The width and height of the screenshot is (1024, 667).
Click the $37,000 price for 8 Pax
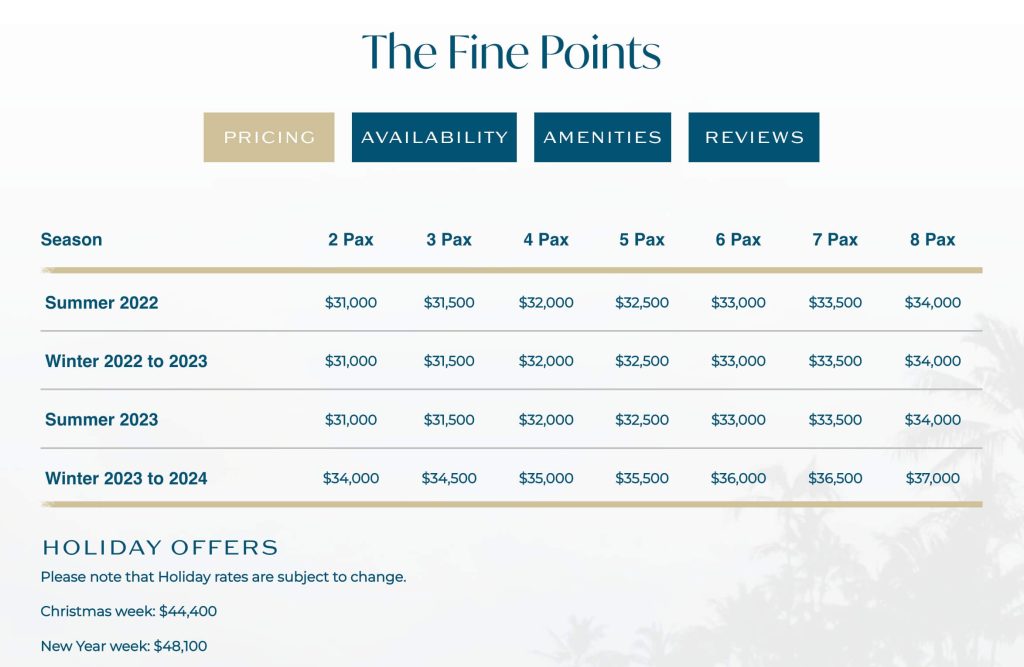click(933, 478)
